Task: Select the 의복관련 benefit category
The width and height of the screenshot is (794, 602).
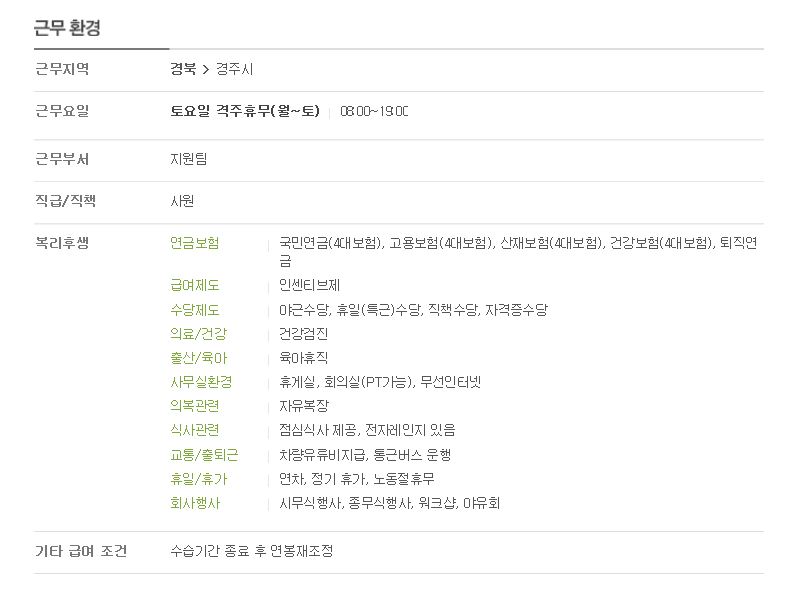Action: (x=194, y=406)
